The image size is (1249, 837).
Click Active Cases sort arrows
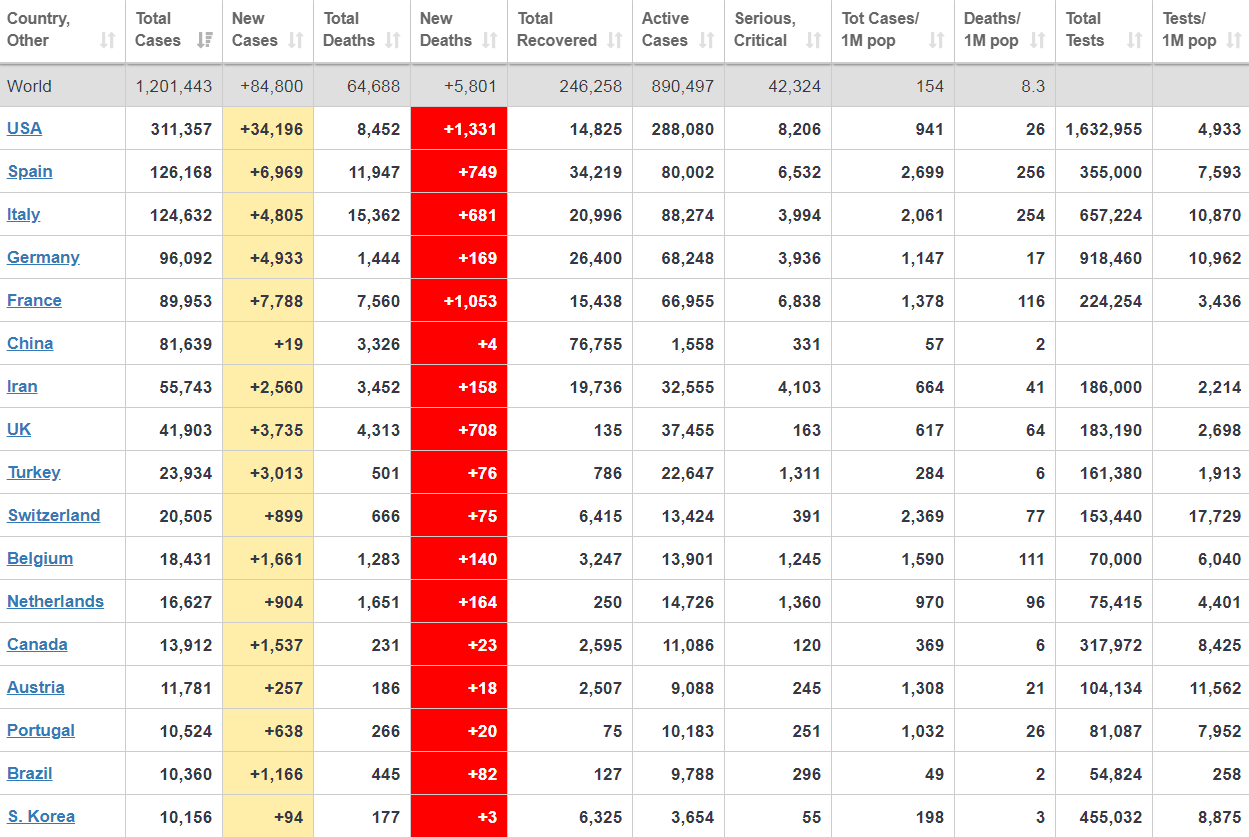pyautogui.click(x=707, y=41)
